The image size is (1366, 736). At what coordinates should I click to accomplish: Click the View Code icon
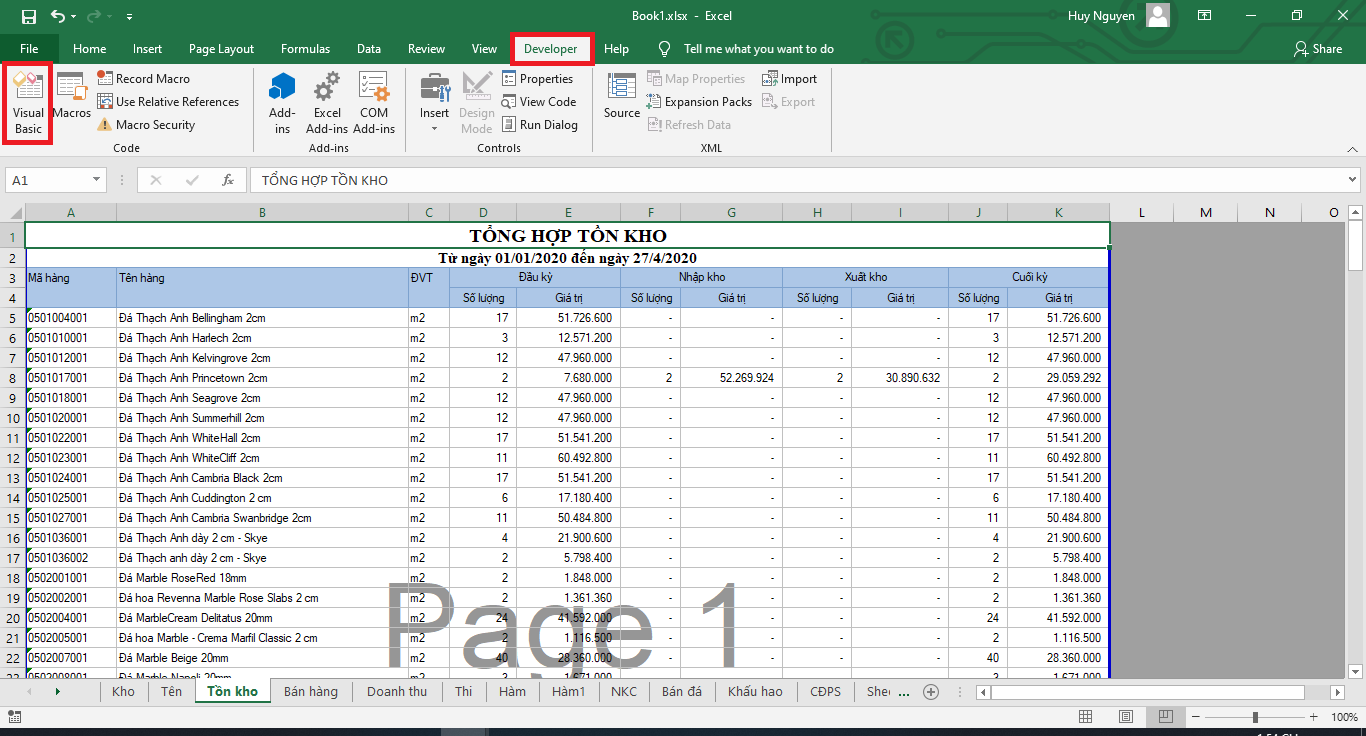pos(509,102)
